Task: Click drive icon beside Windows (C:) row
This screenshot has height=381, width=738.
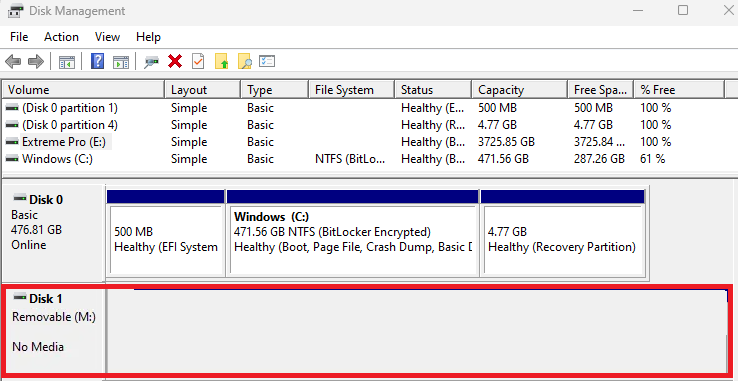Action: pyautogui.click(x=12, y=159)
